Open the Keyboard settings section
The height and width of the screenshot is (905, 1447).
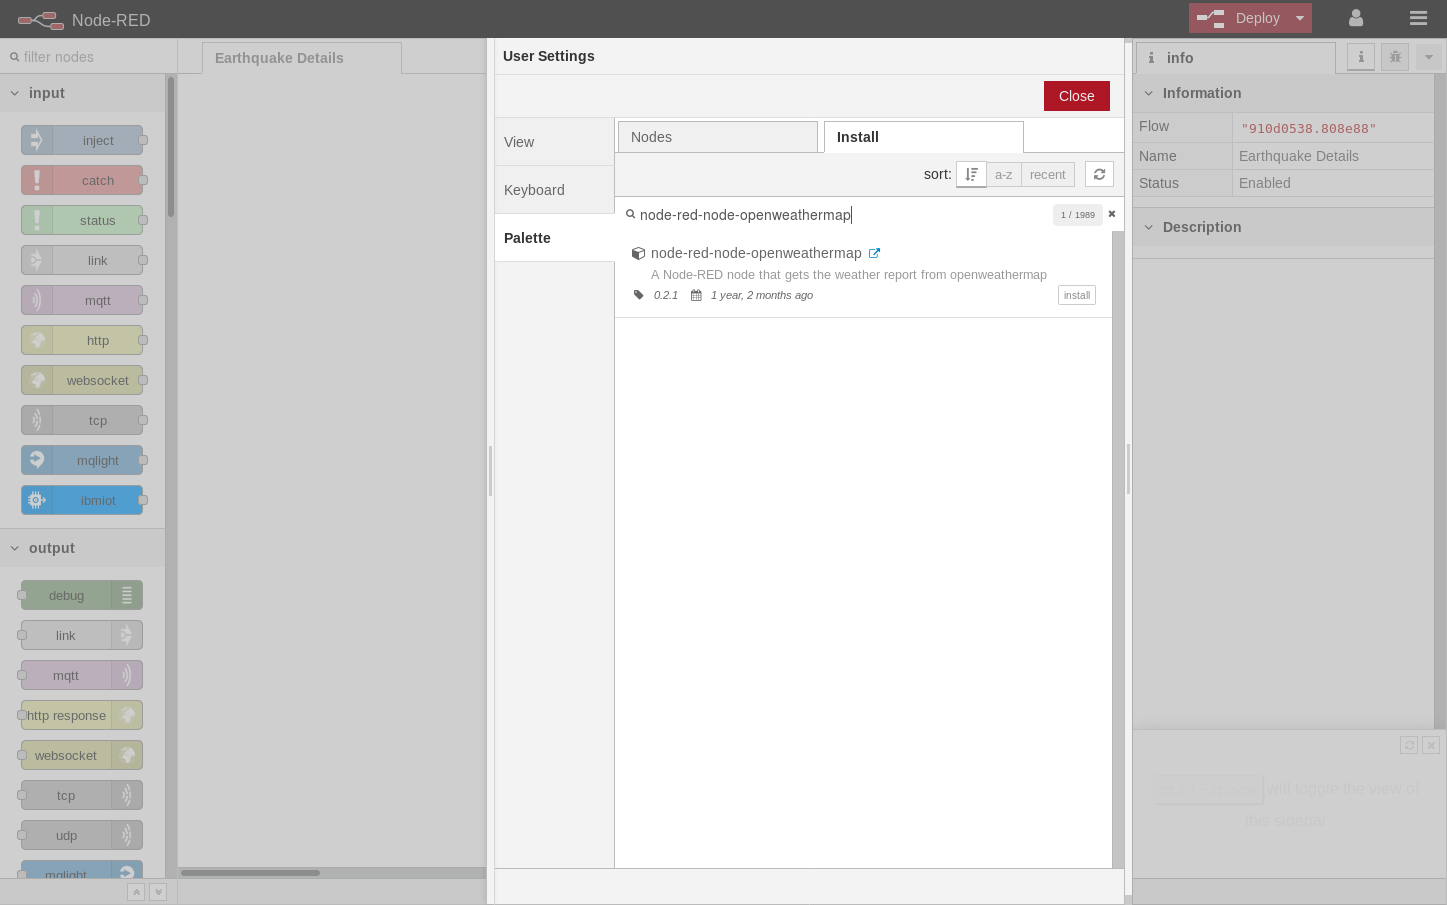click(554, 190)
